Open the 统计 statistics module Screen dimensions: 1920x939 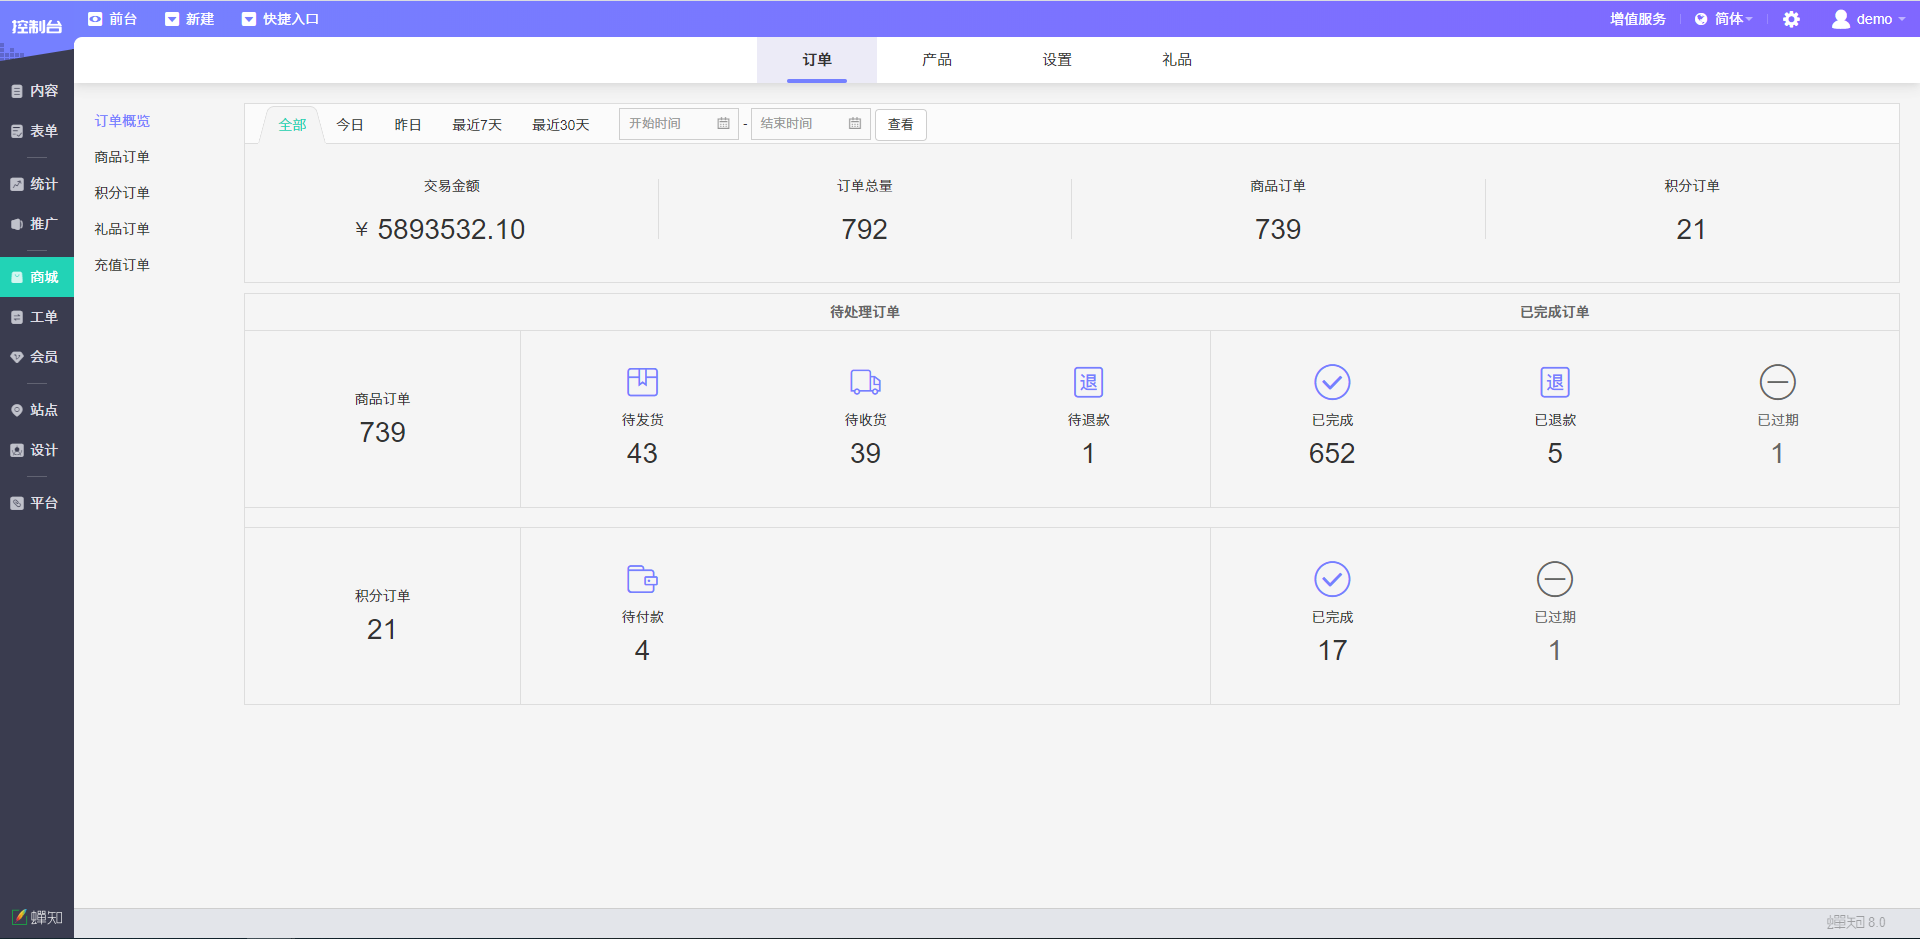37,184
